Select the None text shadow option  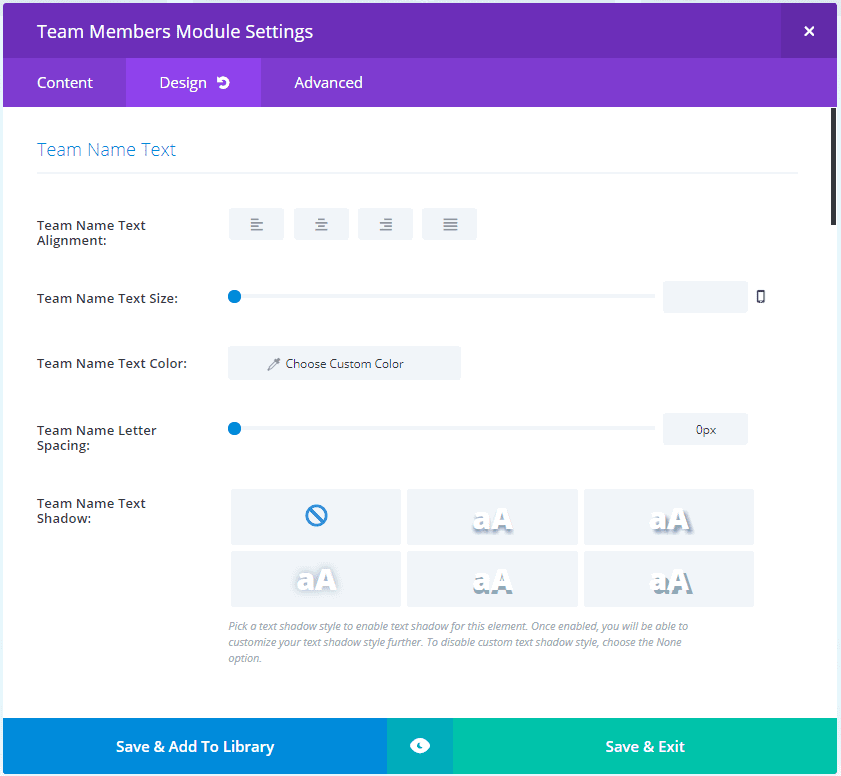[316, 516]
